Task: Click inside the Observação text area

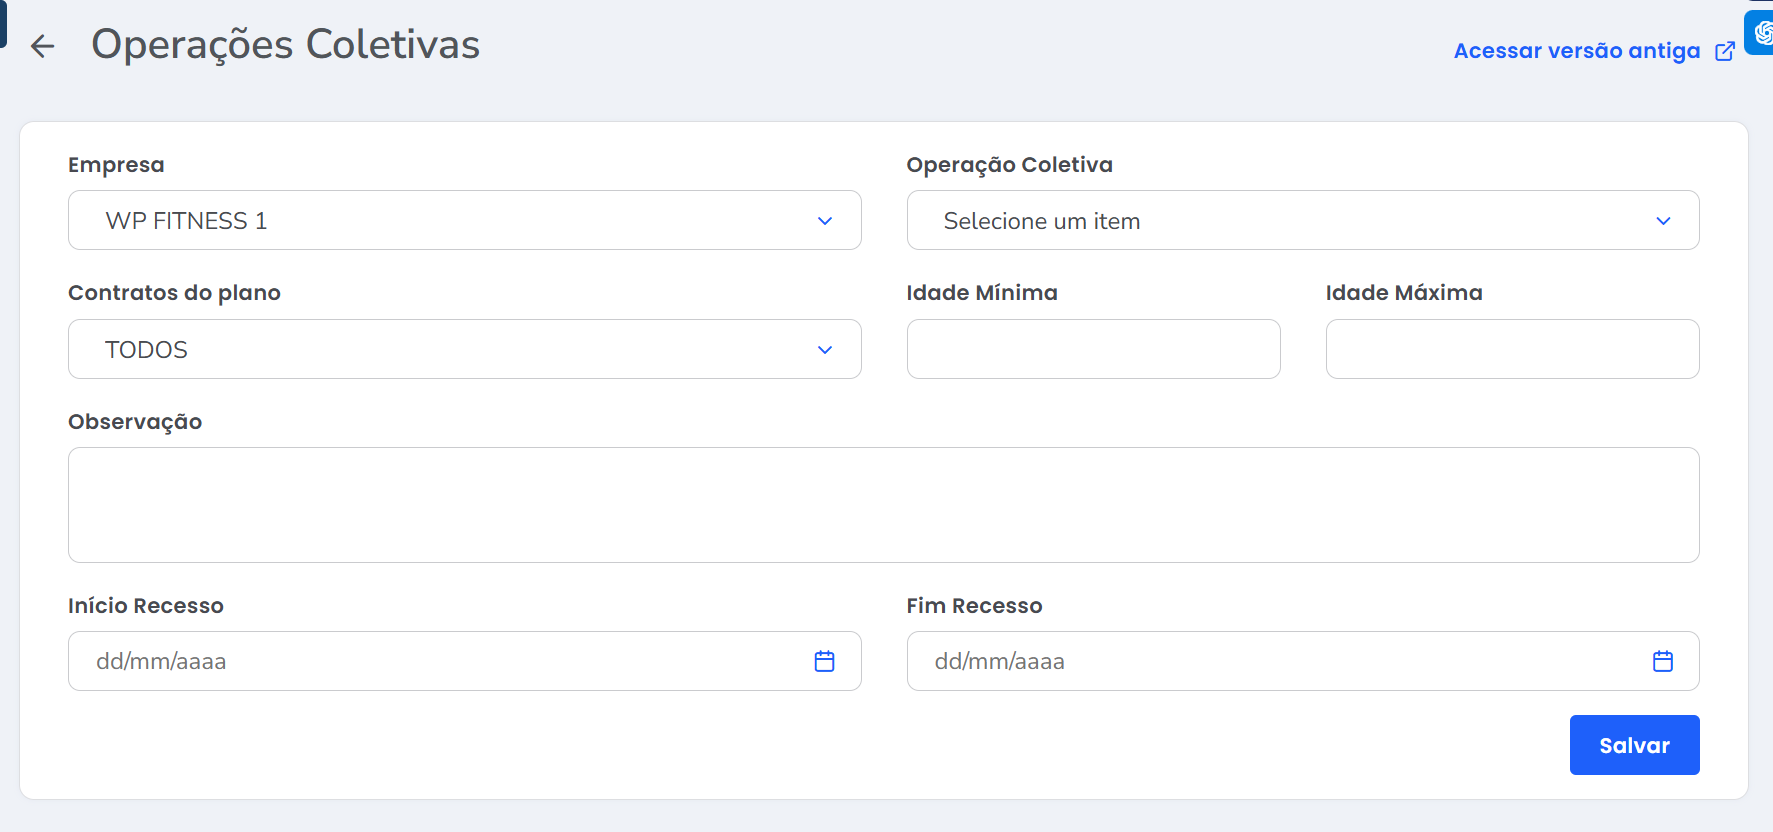Action: coord(883,505)
